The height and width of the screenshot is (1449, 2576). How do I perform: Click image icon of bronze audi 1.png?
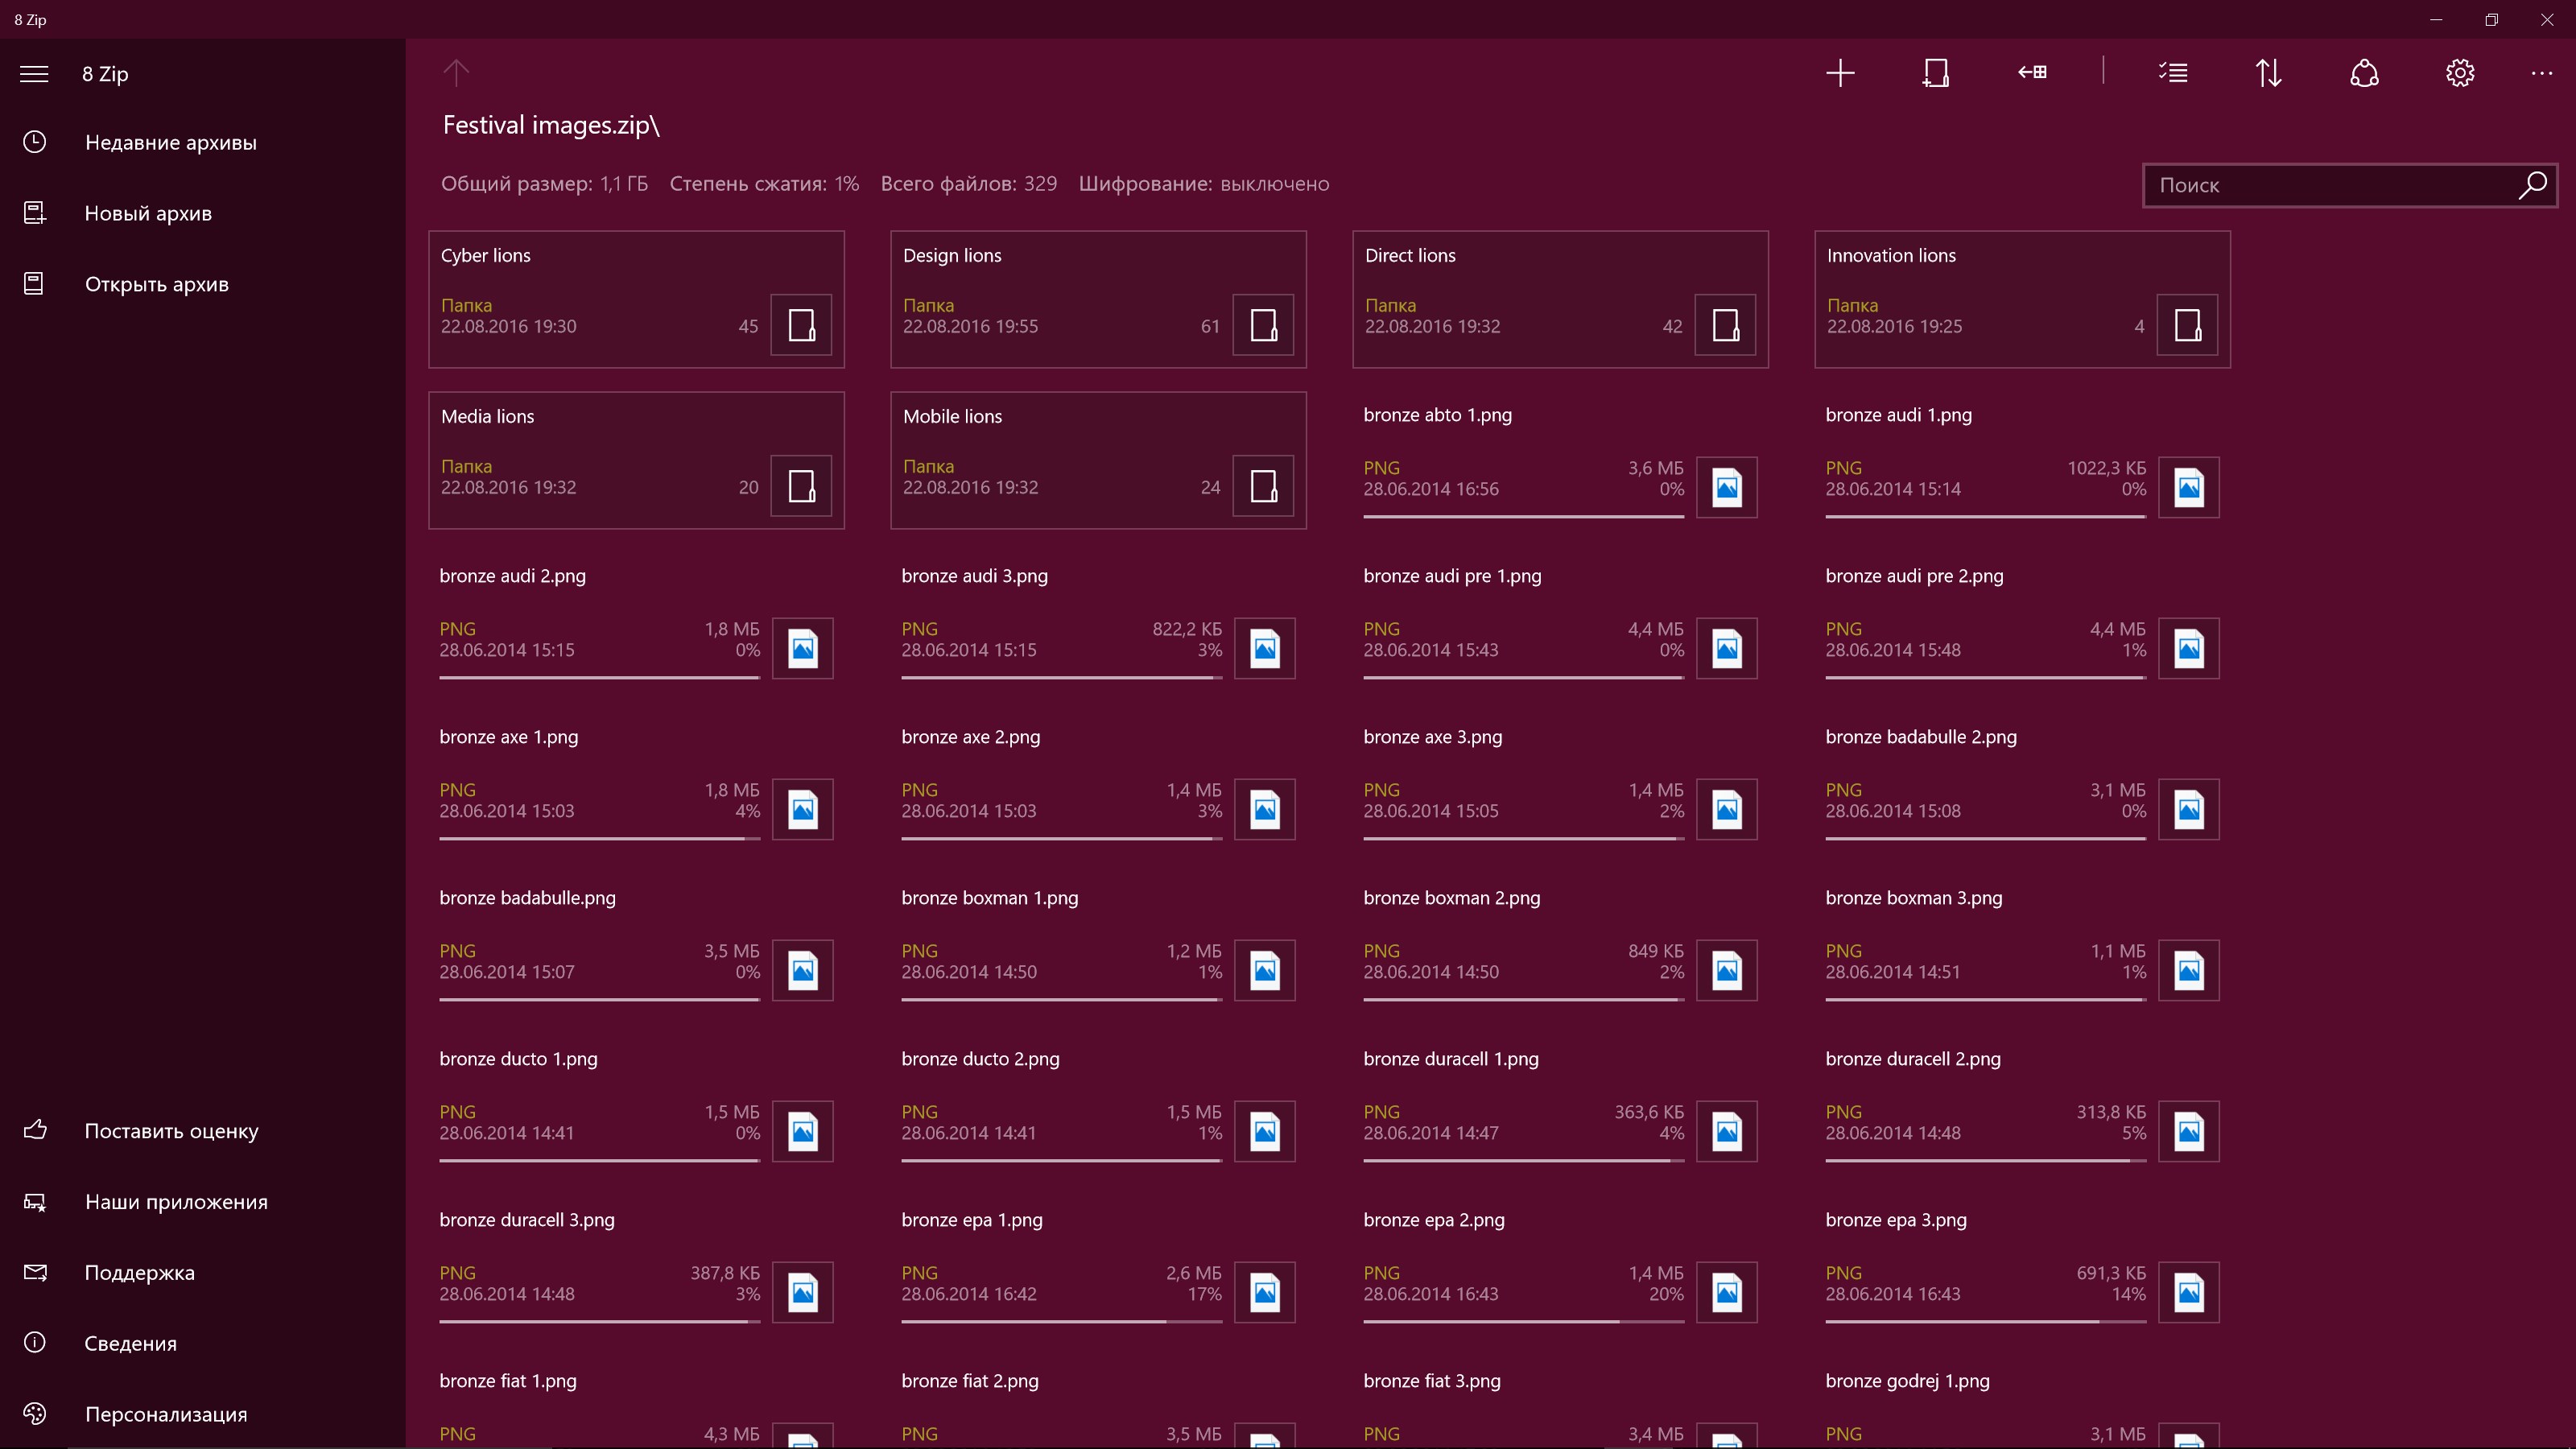2189,487
